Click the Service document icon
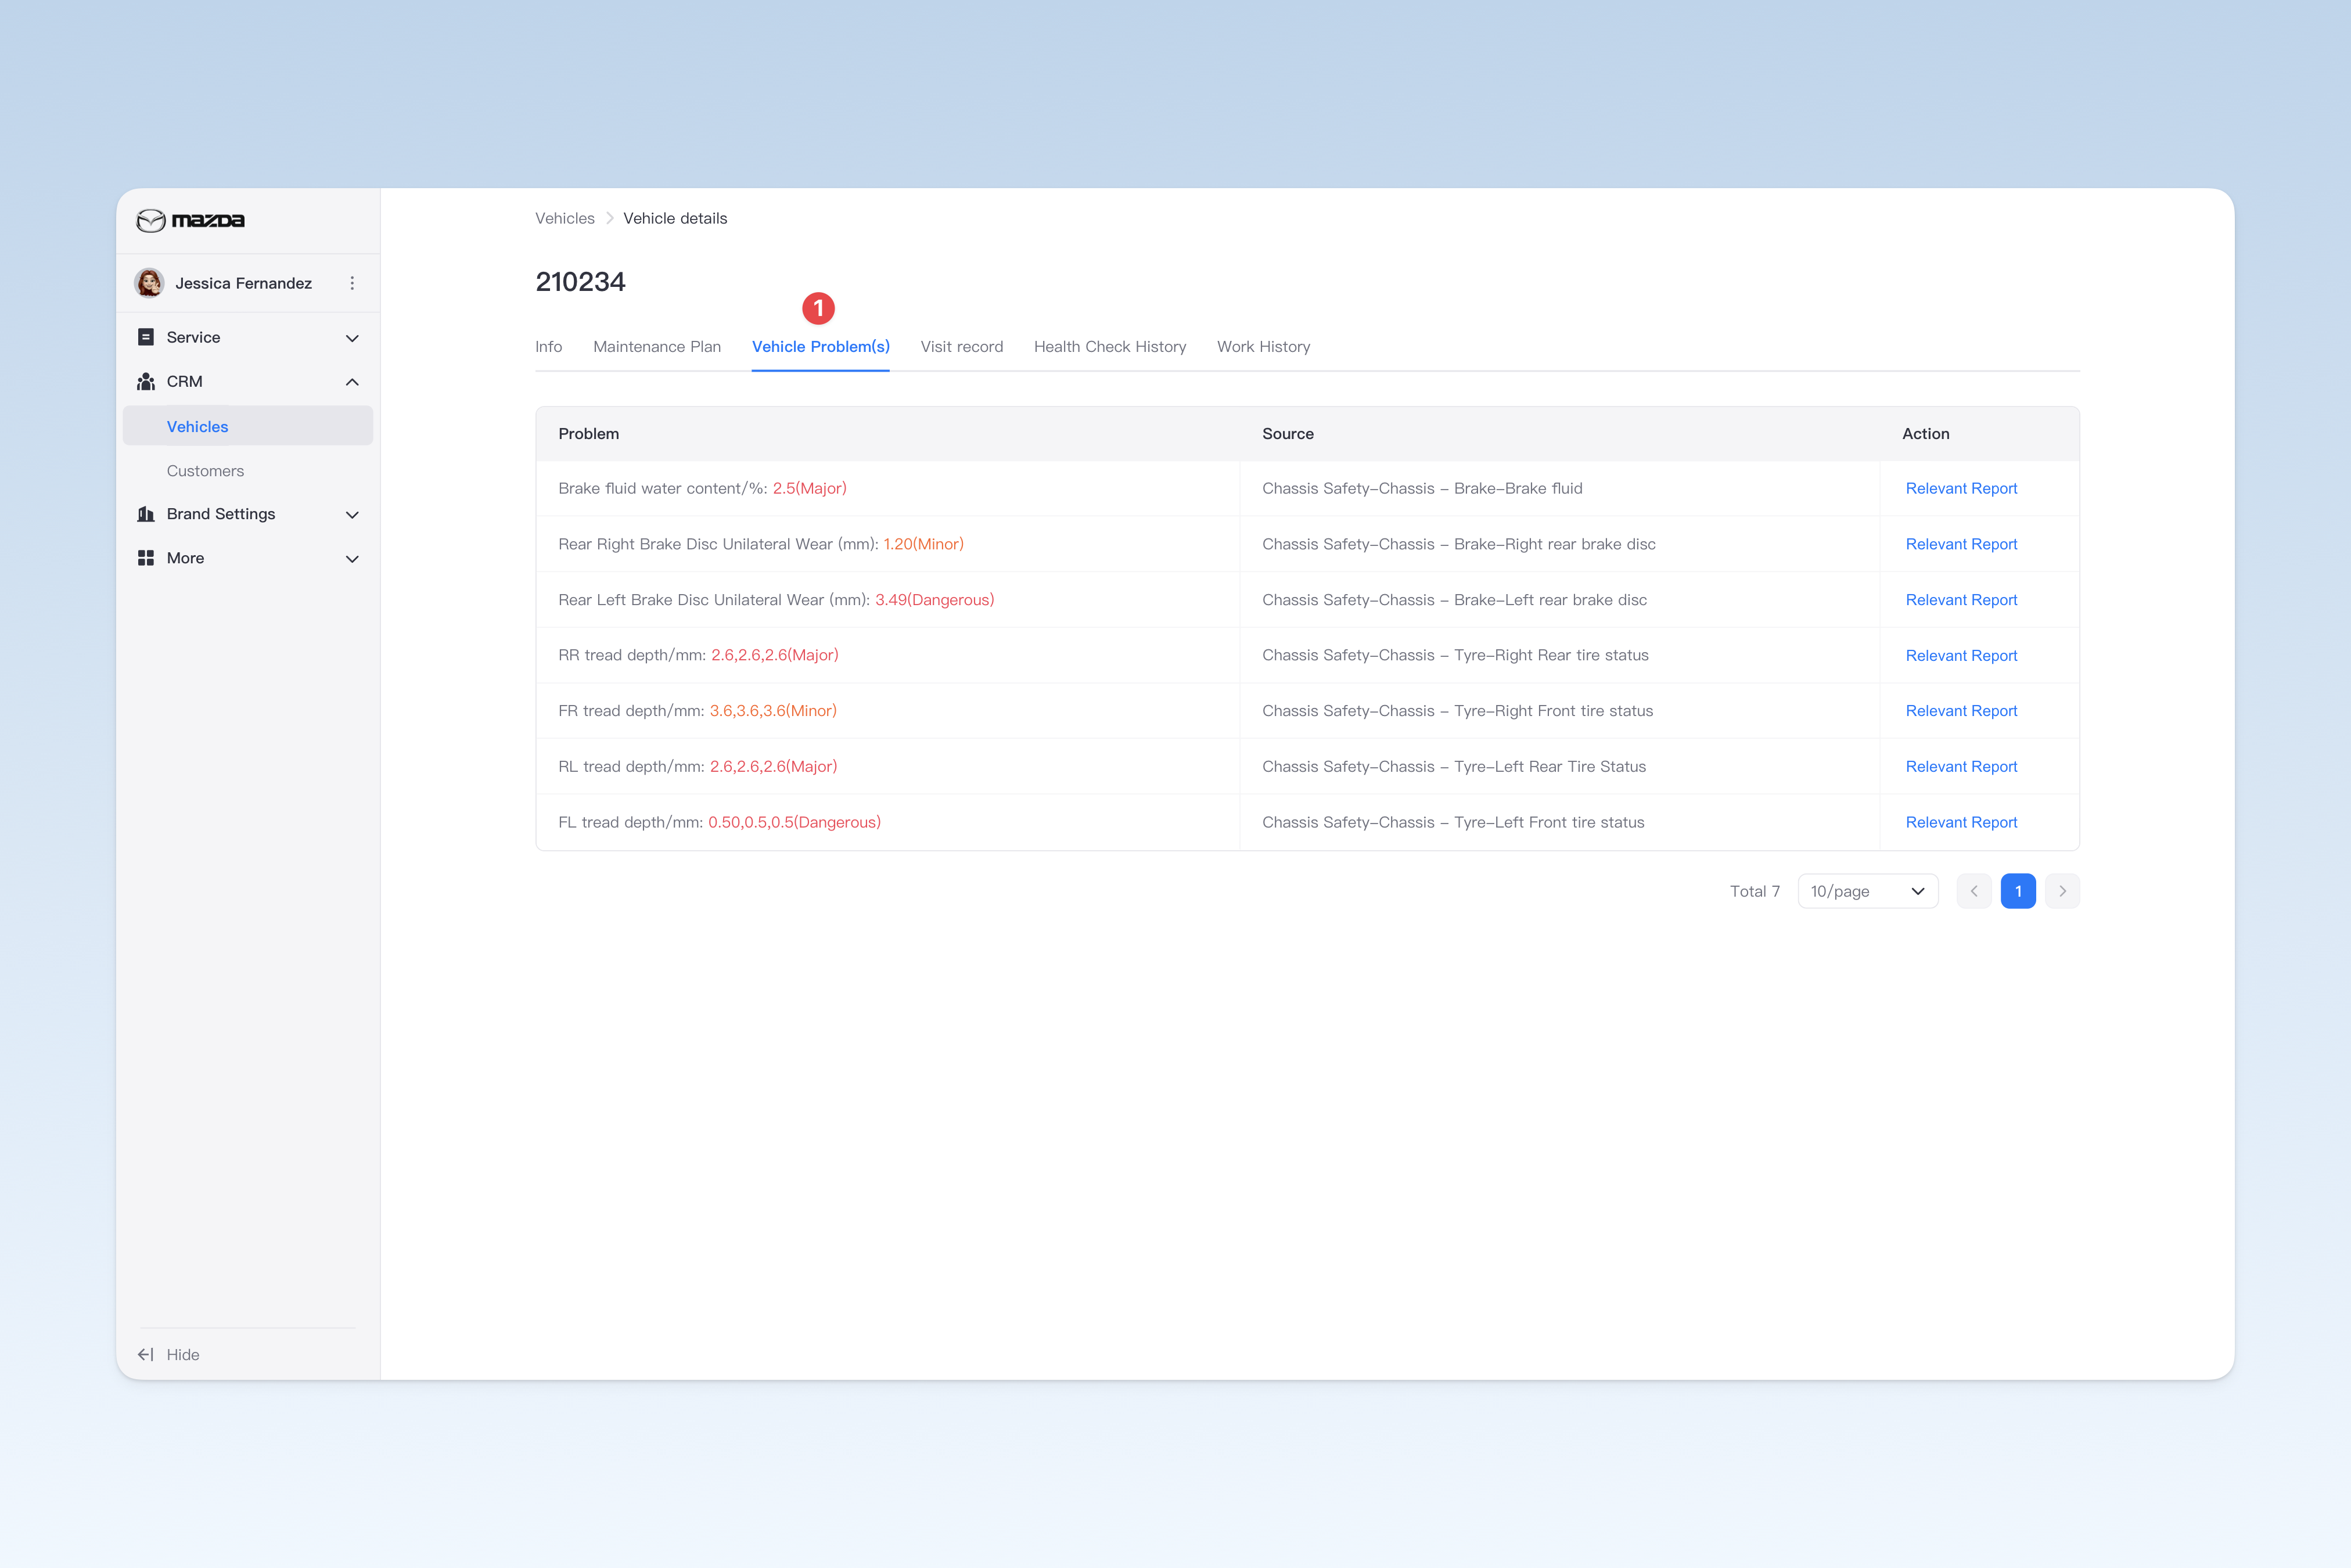The width and height of the screenshot is (2351, 1568). point(146,337)
